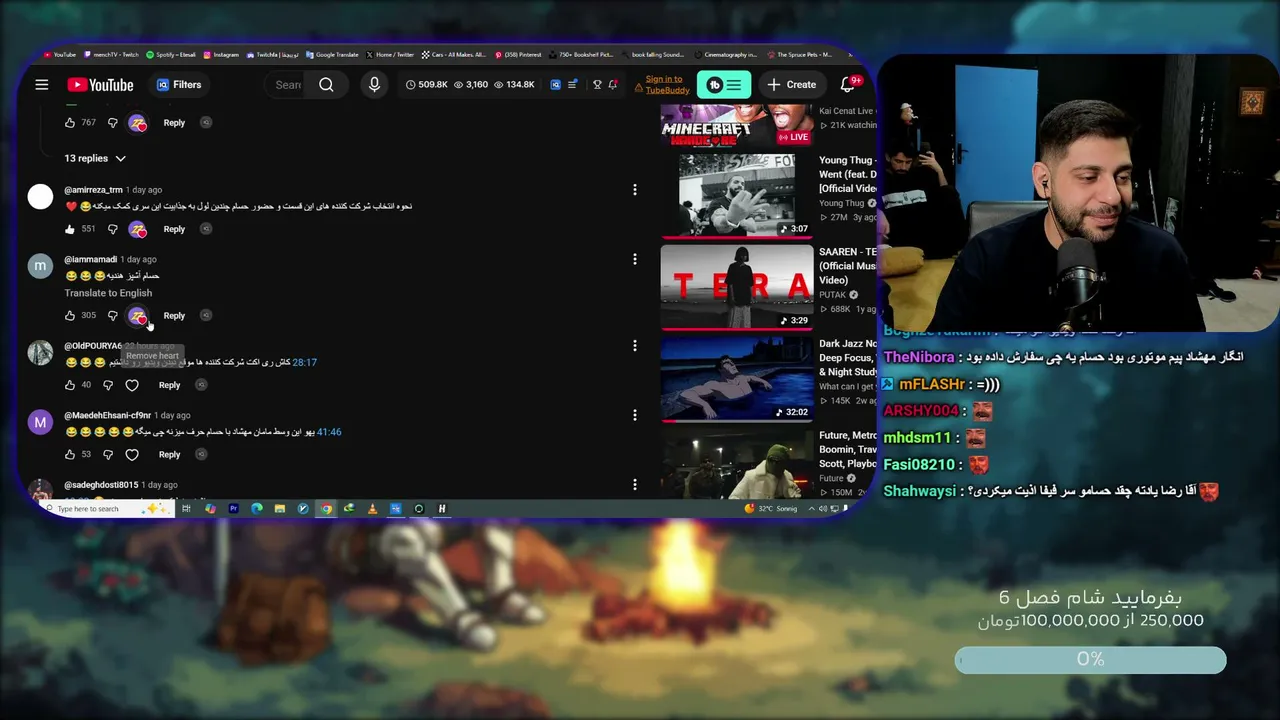The height and width of the screenshot is (720, 1280).
Task: Click the donation goal progress bar
Action: tap(1090, 660)
